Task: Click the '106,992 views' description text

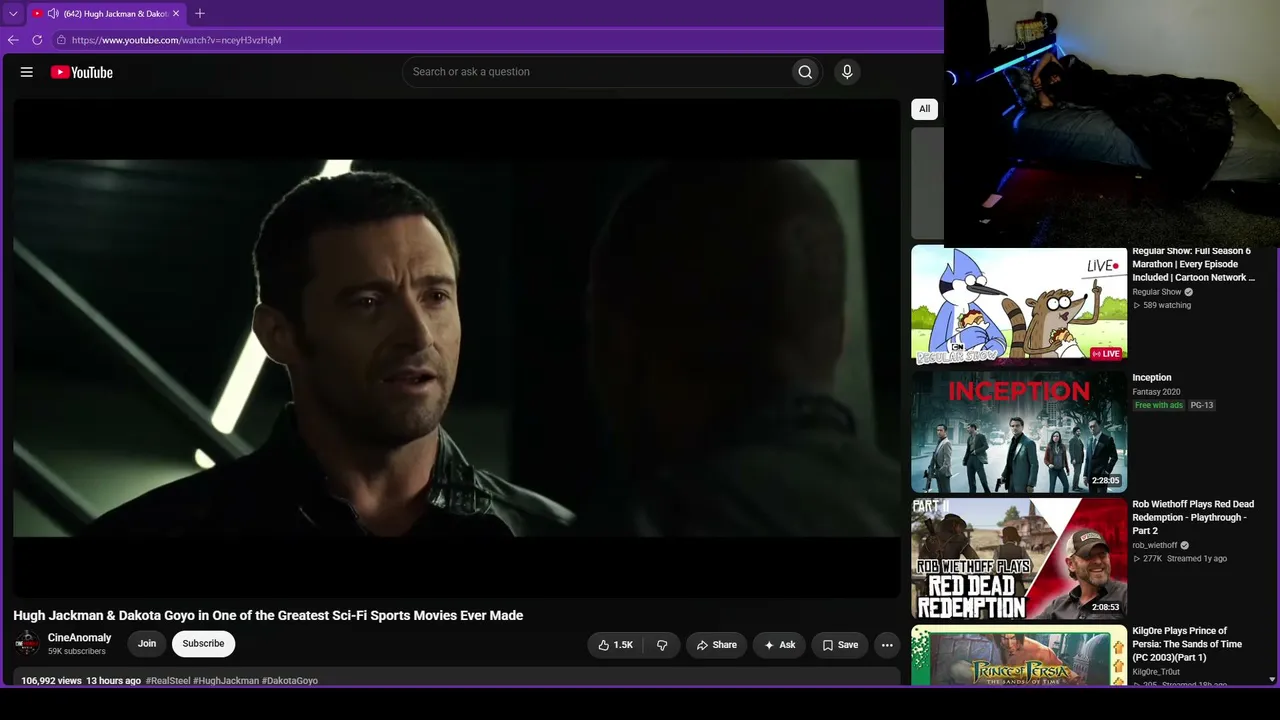Action: coord(52,681)
